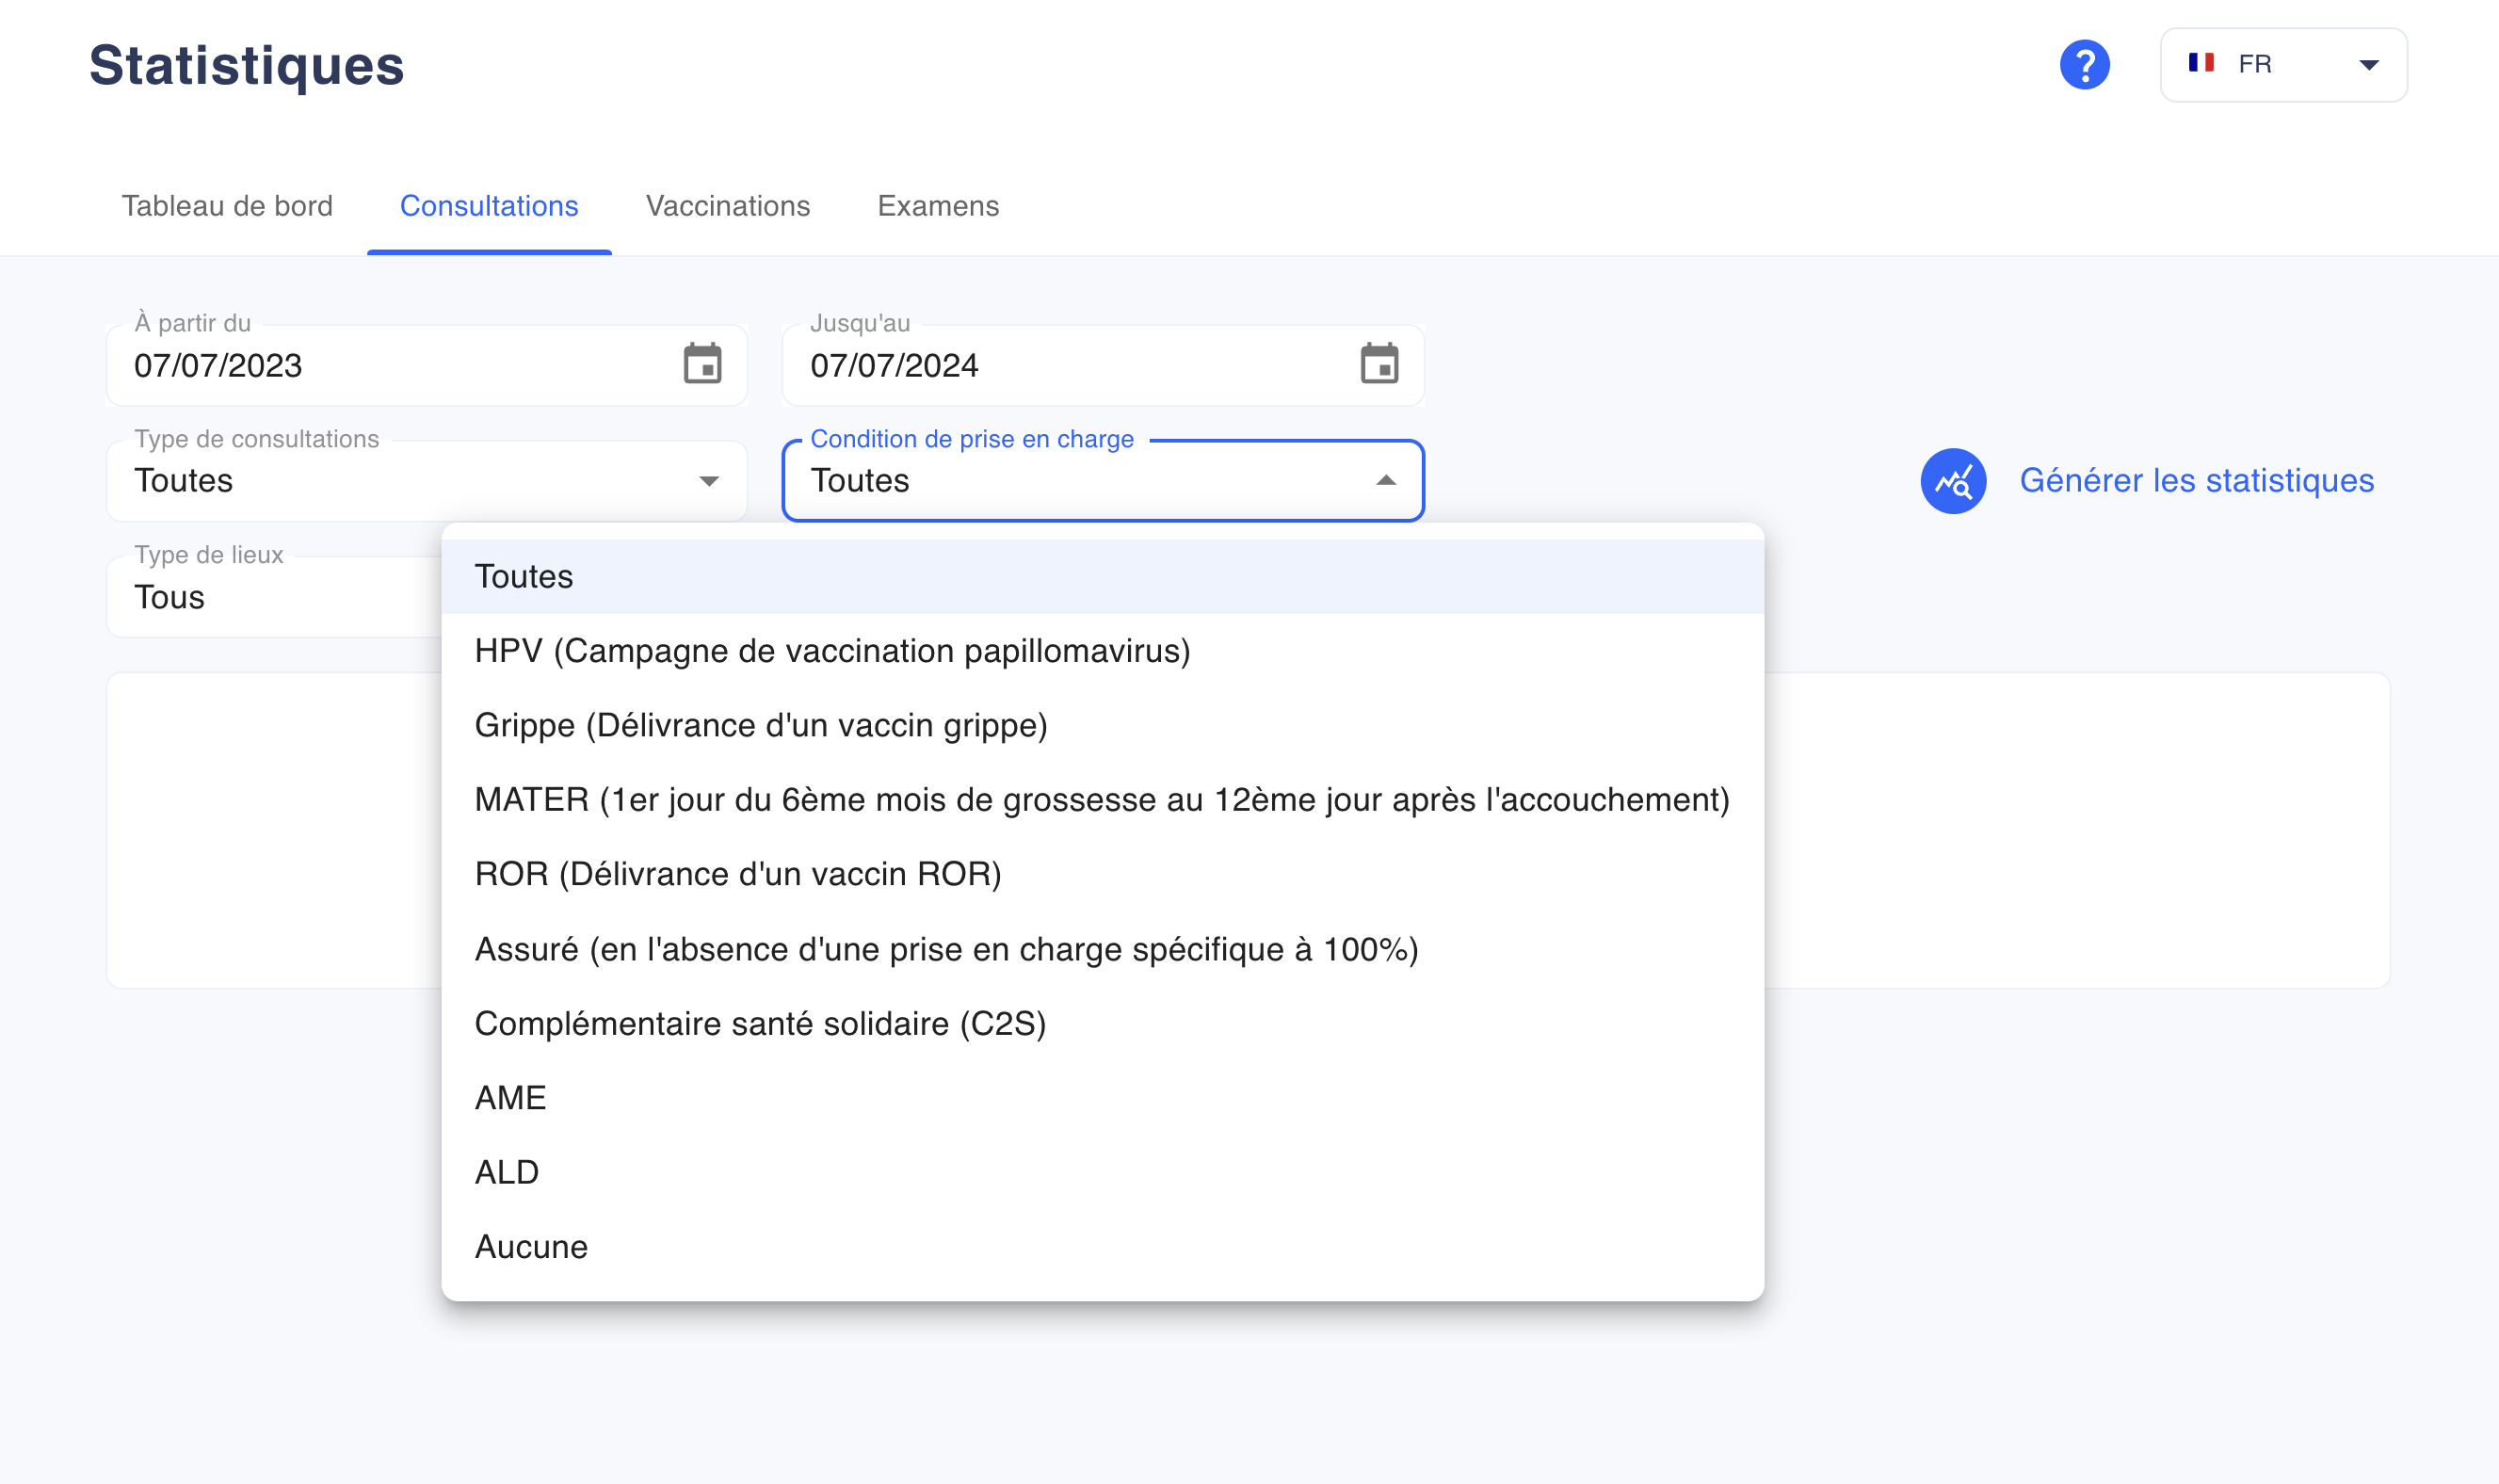Image resolution: width=2499 pixels, height=1484 pixels.
Task: Choose 'Toutes' in the open list
Action: (1102, 577)
